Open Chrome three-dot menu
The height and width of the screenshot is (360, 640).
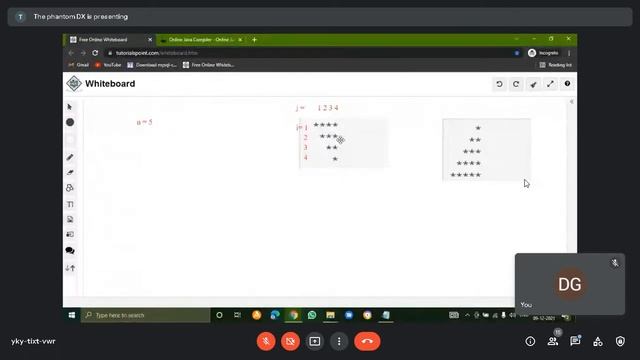click(x=569, y=53)
